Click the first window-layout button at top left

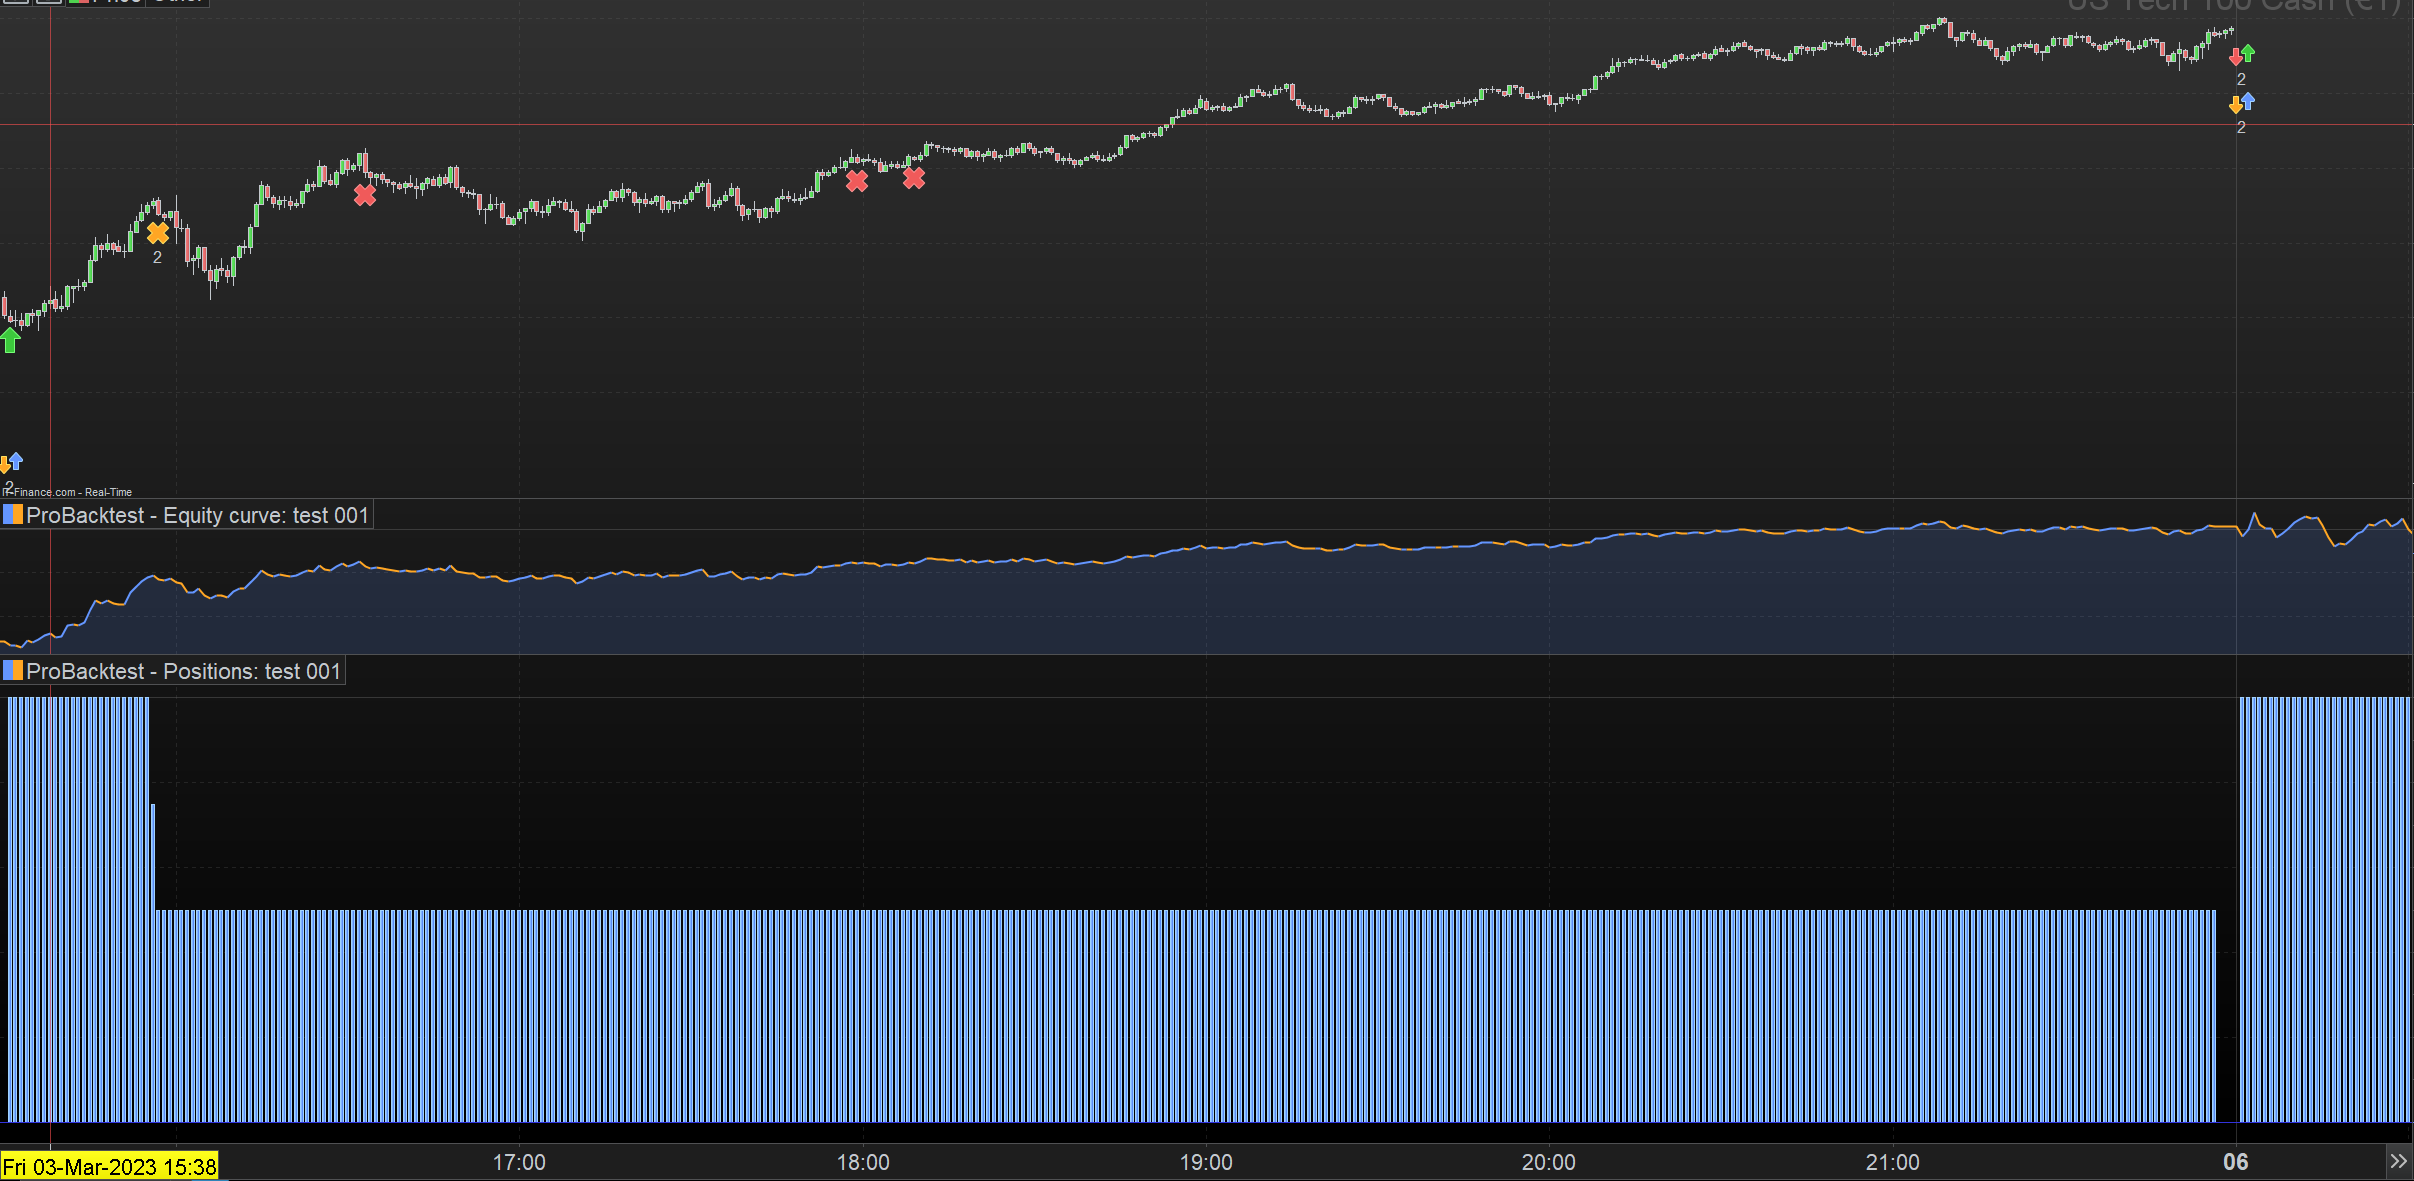[17, 1]
